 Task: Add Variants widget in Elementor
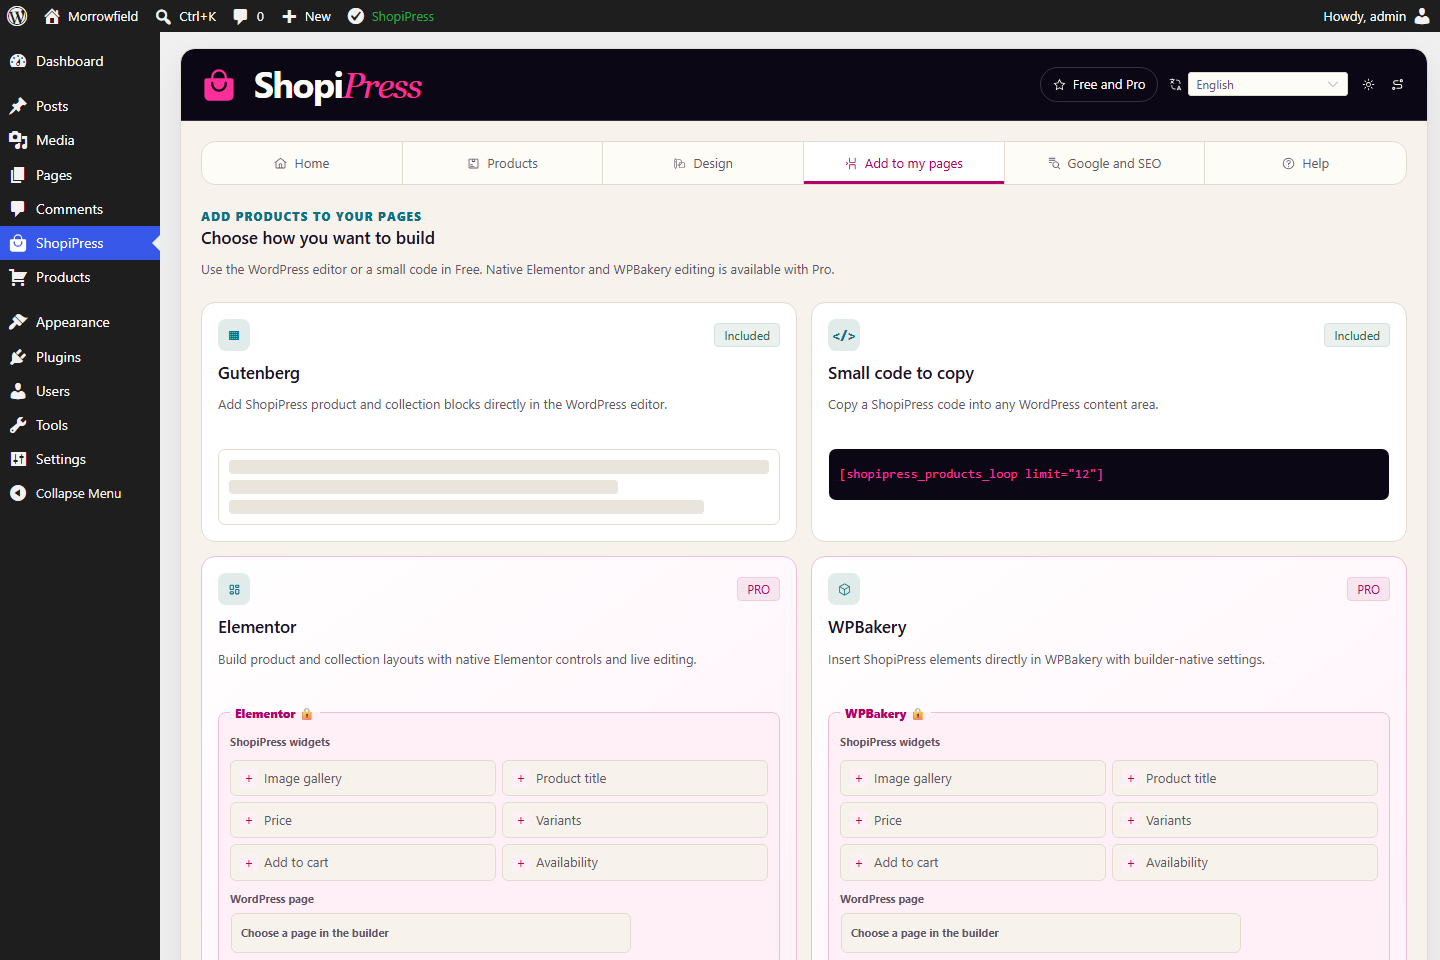[x=635, y=820]
